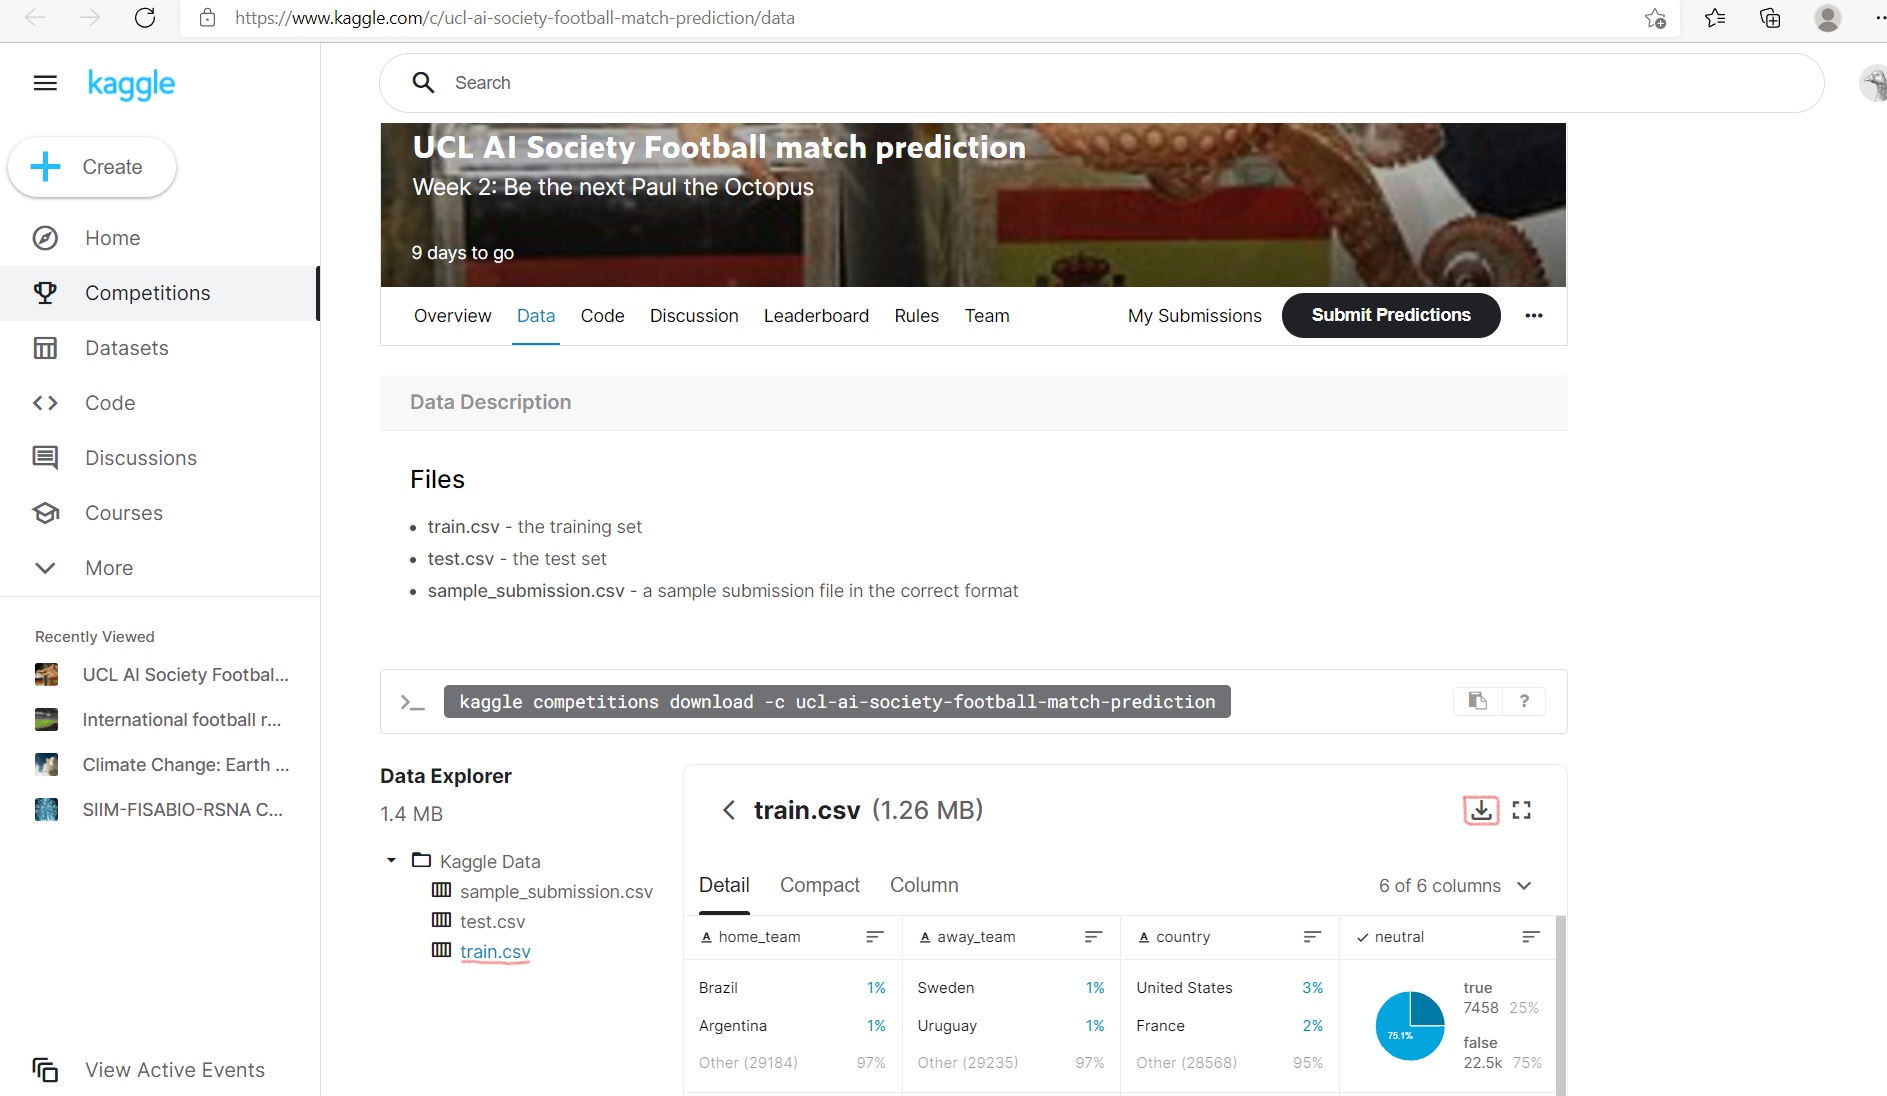Click the Submit Predictions button

1391,315
